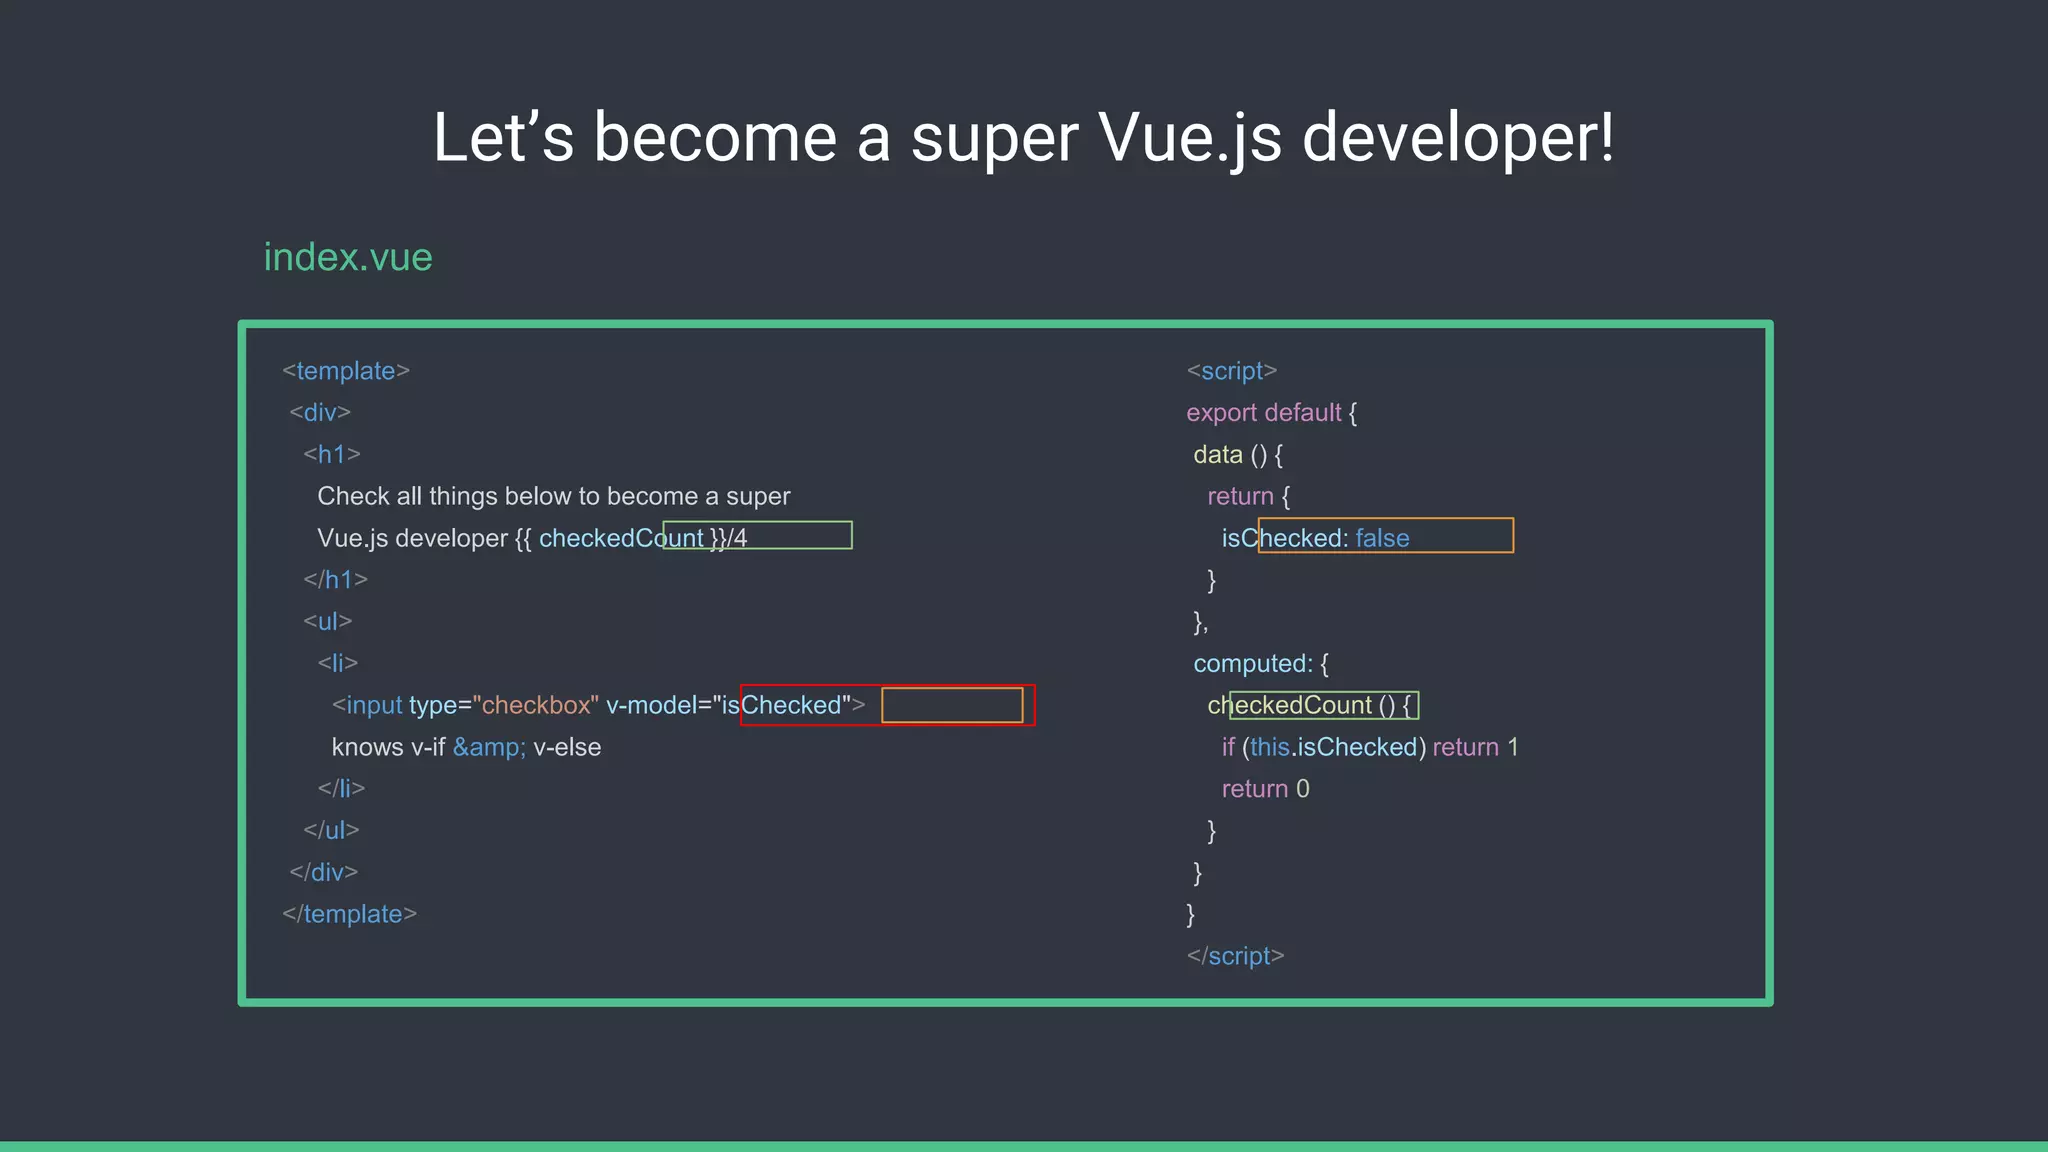Click the text 'Check all things below to become a super'
Image resolution: width=2048 pixels, height=1152 pixels.
[x=554, y=496]
